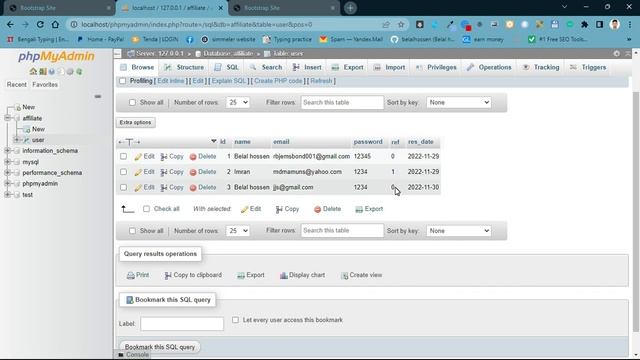Click the phpMyAdmin home icon
Viewport: 640px width, 360px height.
point(33,71)
